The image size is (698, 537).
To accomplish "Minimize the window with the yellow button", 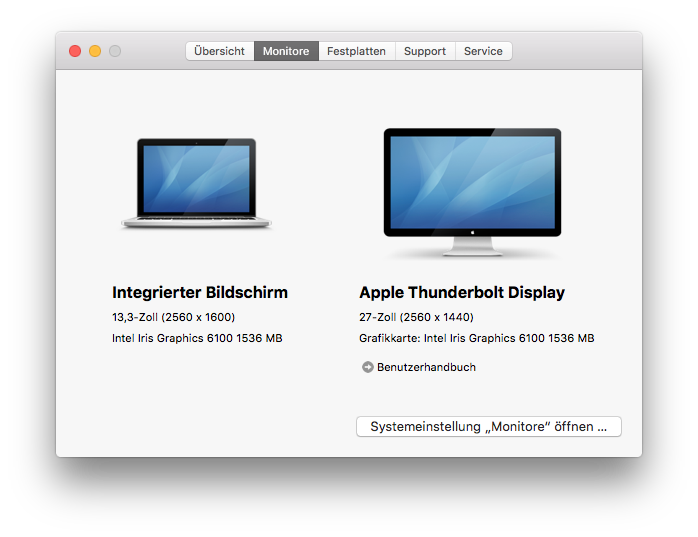I will 95,51.
